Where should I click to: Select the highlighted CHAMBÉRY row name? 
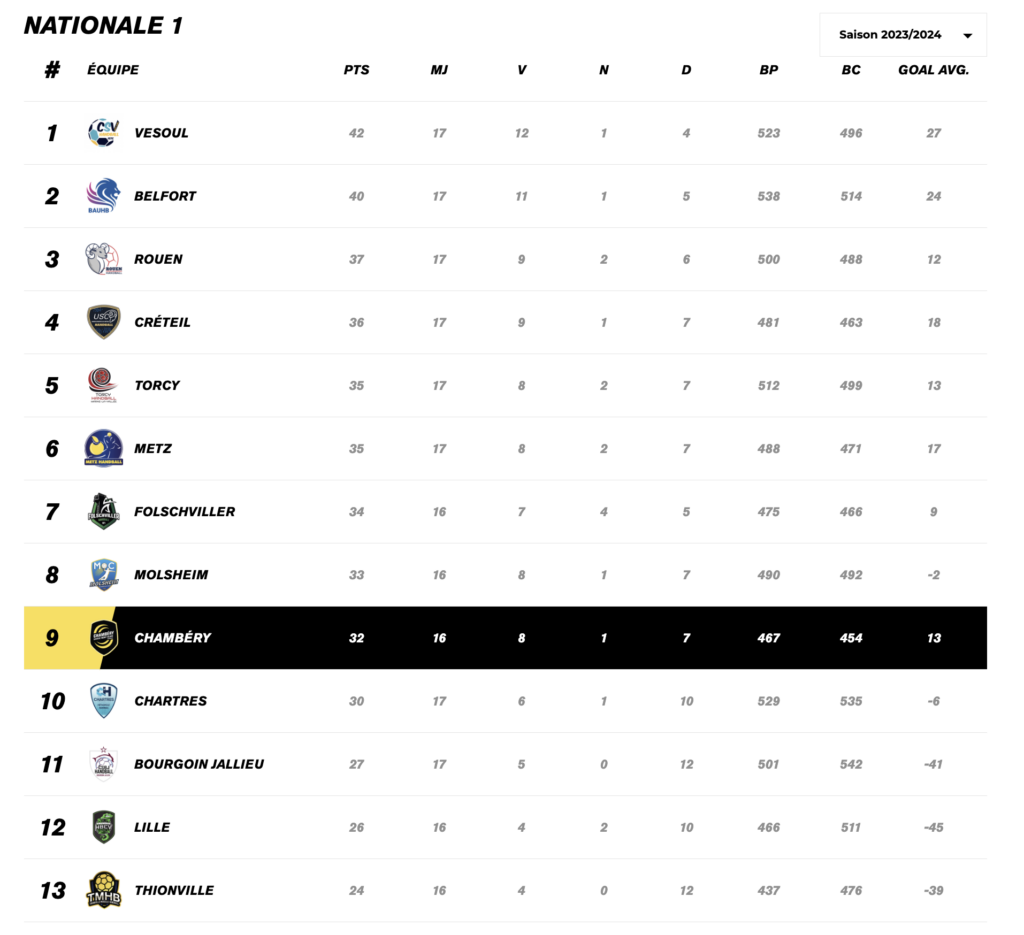(x=172, y=638)
